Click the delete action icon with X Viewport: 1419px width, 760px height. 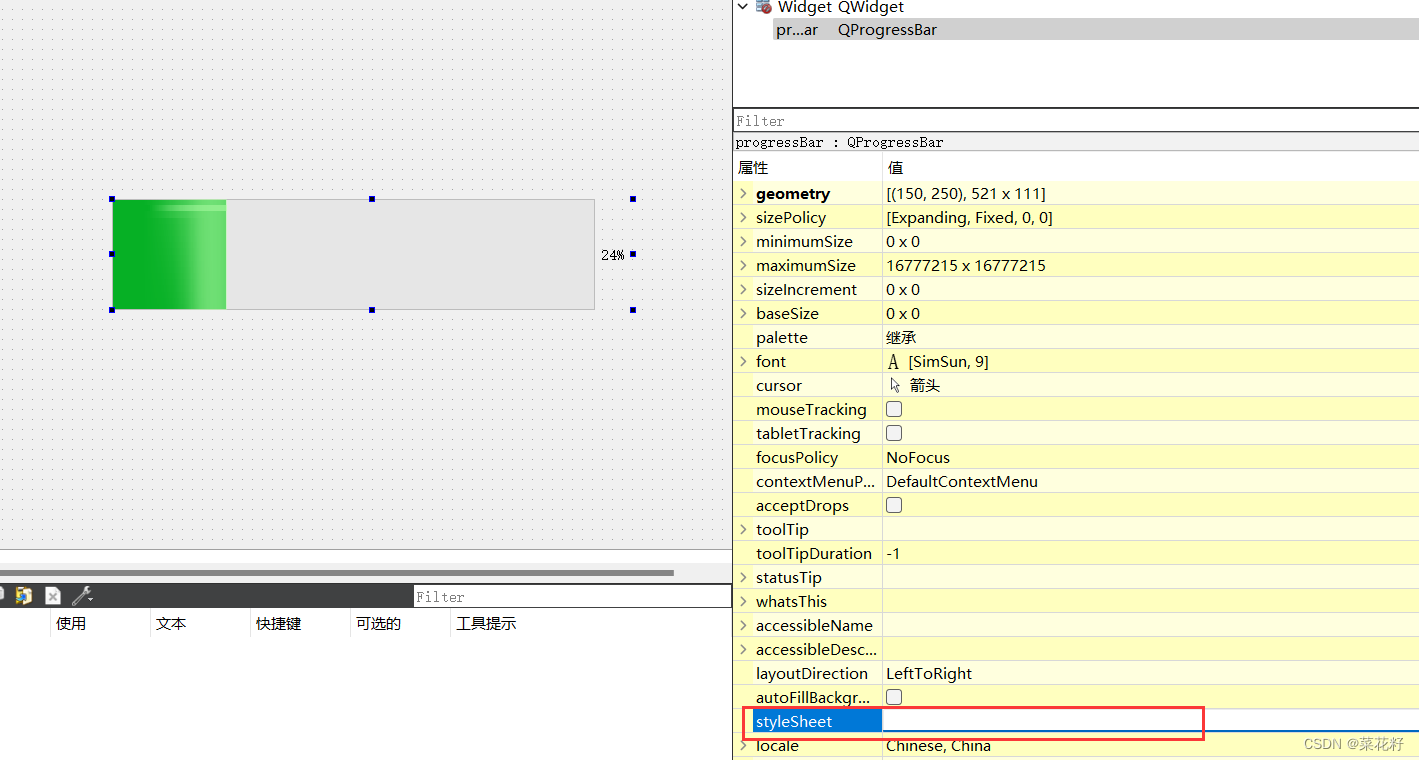tap(53, 596)
